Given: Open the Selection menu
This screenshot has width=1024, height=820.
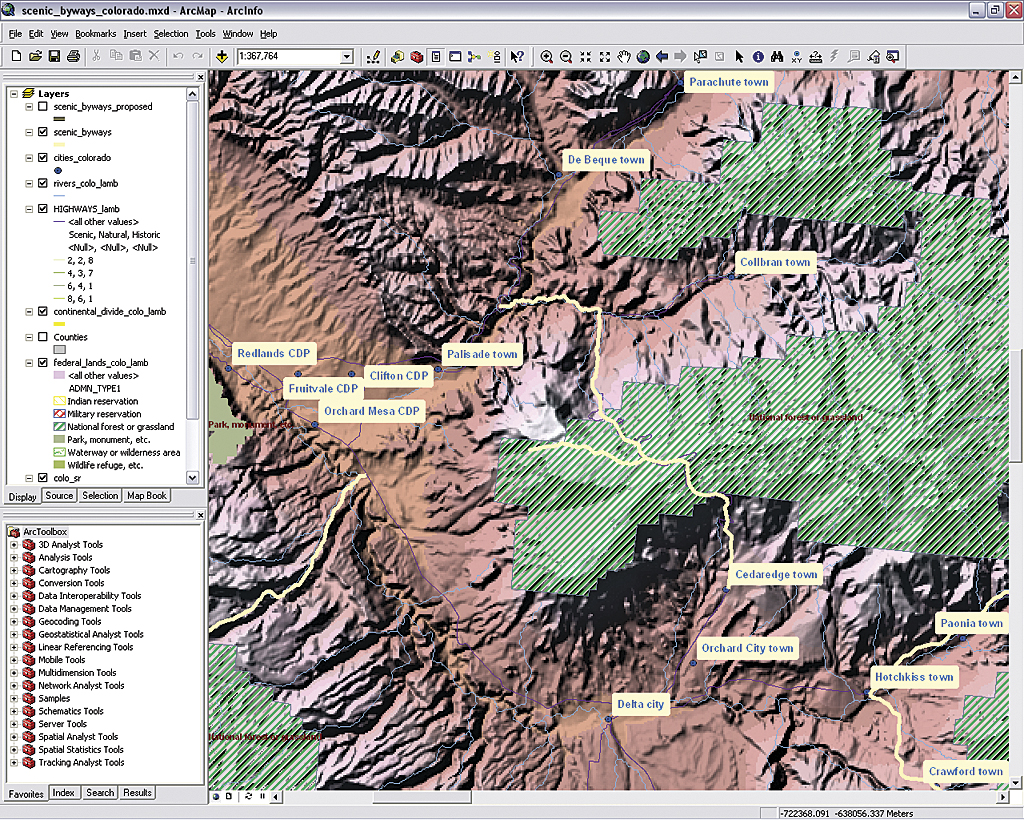Looking at the screenshot, I should pyautogui.click(x=170, y=34).
